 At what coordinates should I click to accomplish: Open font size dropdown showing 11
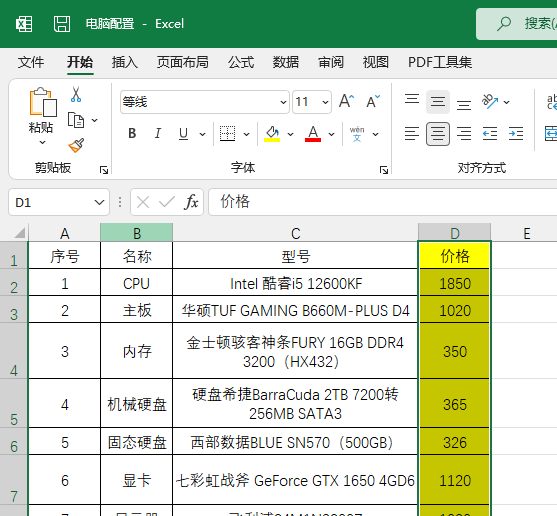point(325,102)
